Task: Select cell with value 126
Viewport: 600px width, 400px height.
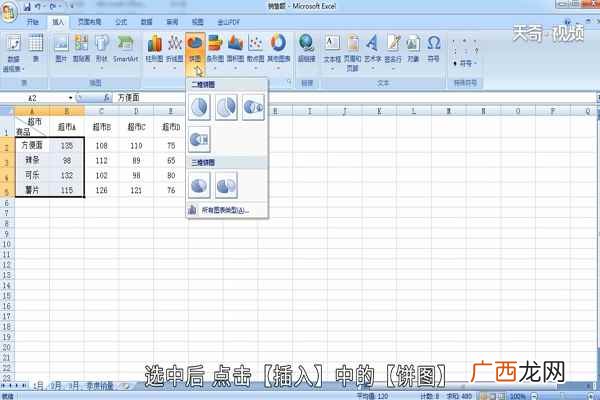Action: (101, 190)
